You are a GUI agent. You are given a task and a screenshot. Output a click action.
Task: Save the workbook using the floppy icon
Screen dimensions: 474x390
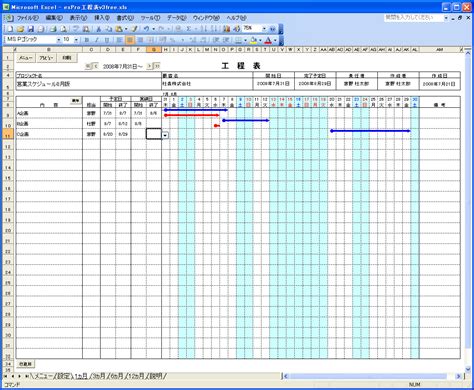click(x=31, y=29)
